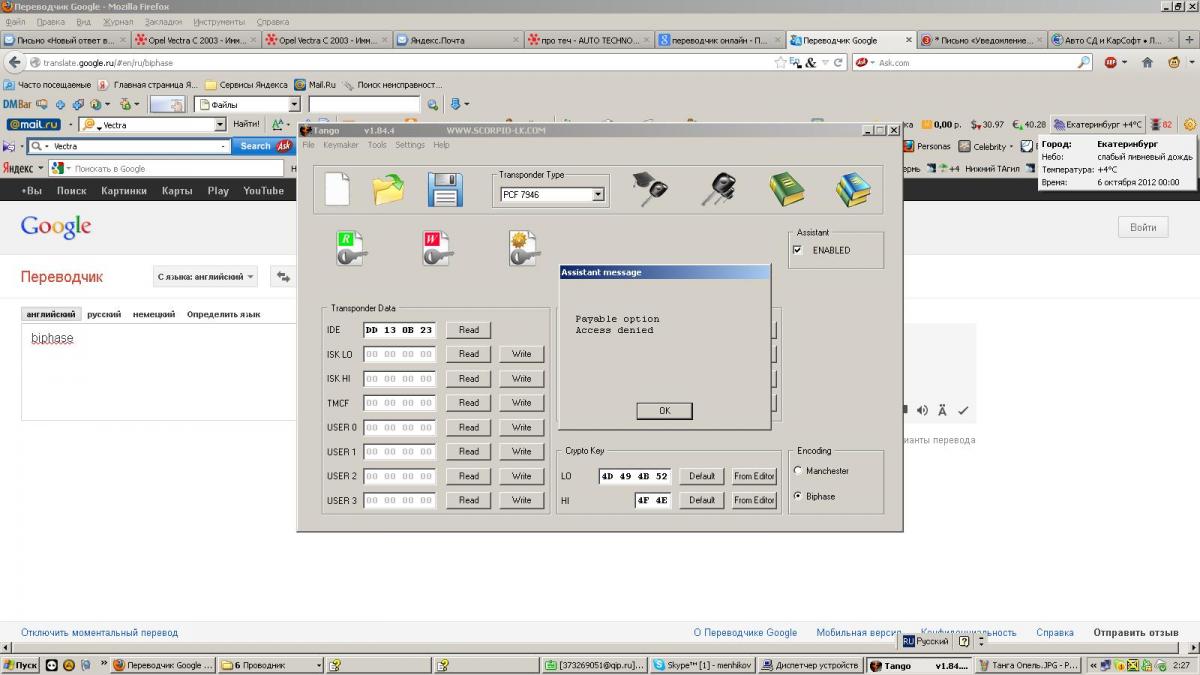The width and height of the screenshot is (1200, 675).
Task: Click the Adblock Plus toolbar icon
Action: (1111, 62)
